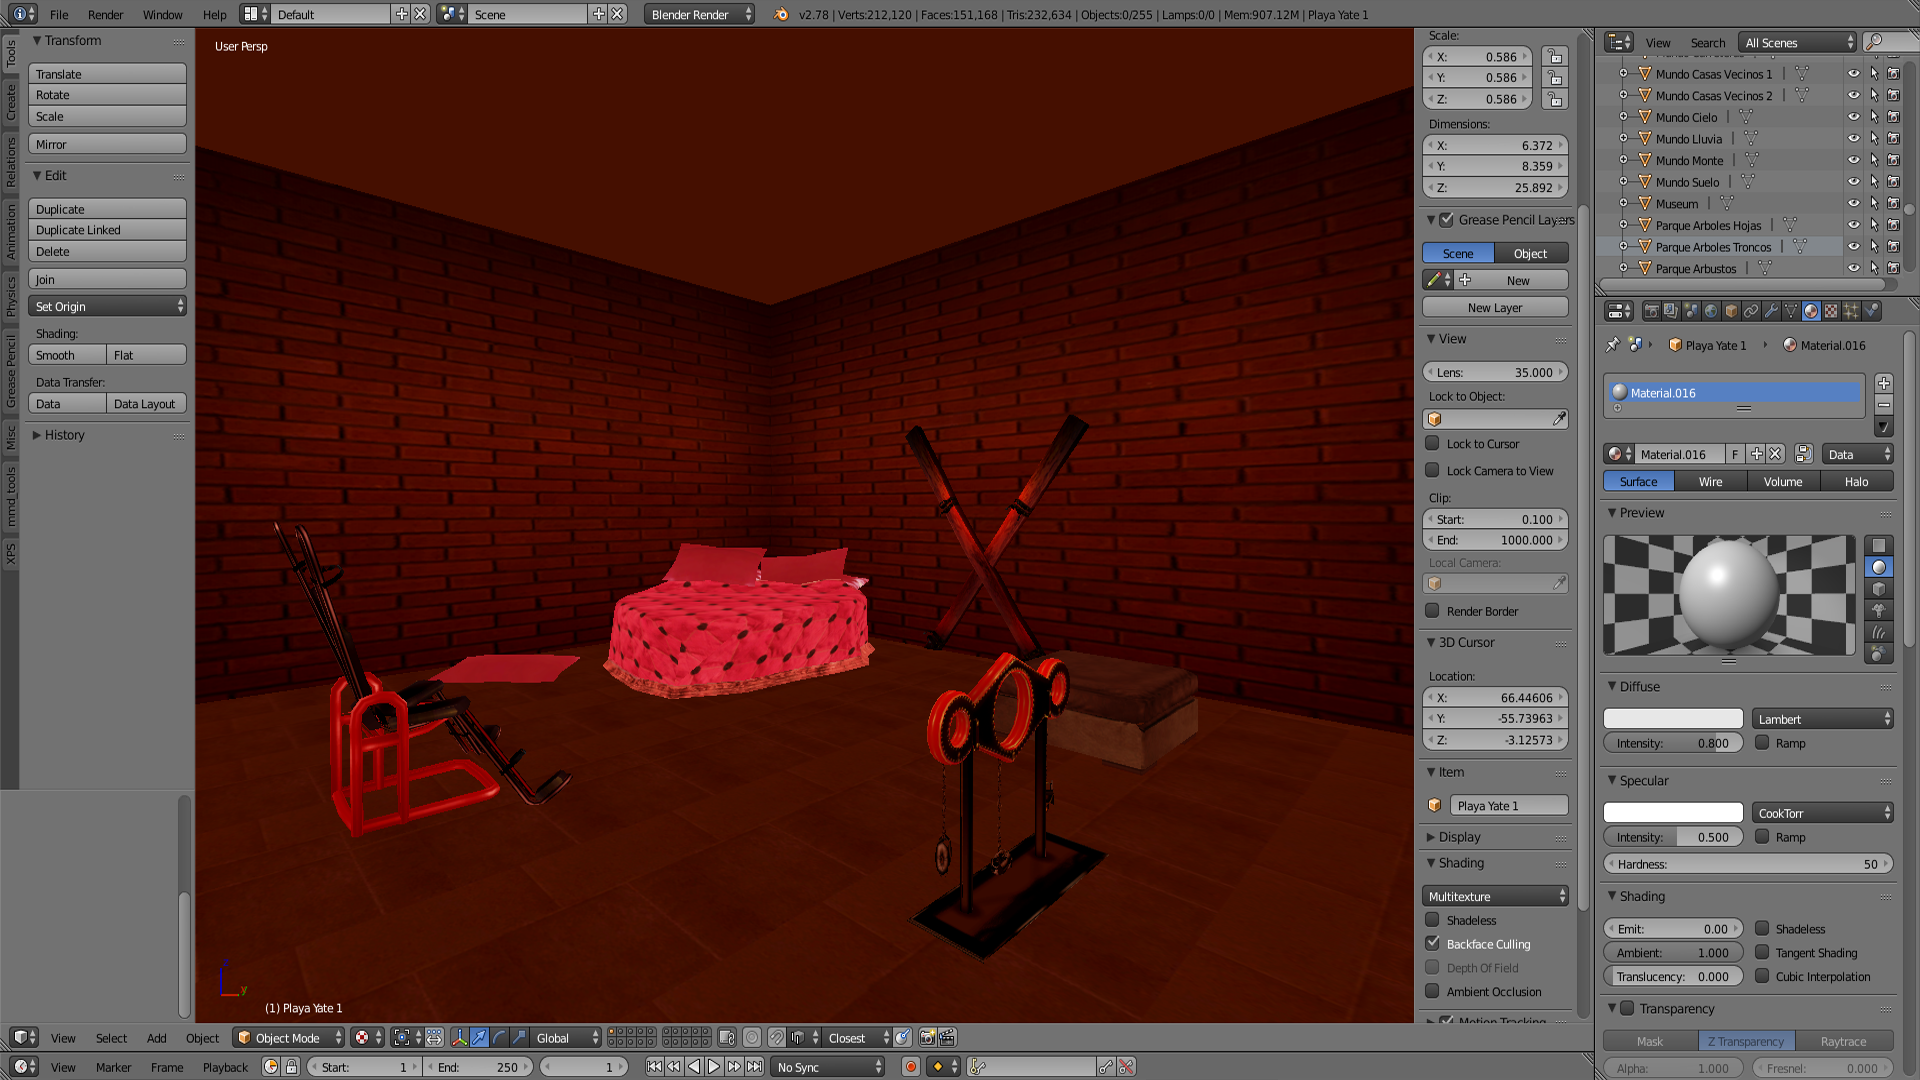Open the Lambert diffuse shader dropdown
This screenshot has height=1080, width=1920.
click(x=1823, y=719)
